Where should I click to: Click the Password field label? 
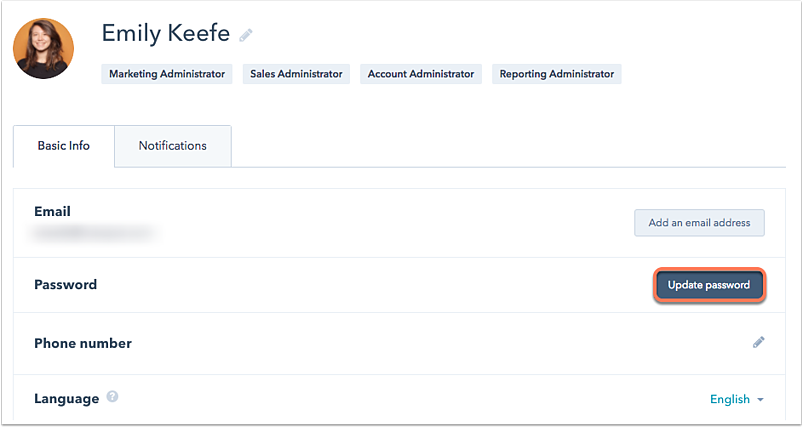point(66,285)
